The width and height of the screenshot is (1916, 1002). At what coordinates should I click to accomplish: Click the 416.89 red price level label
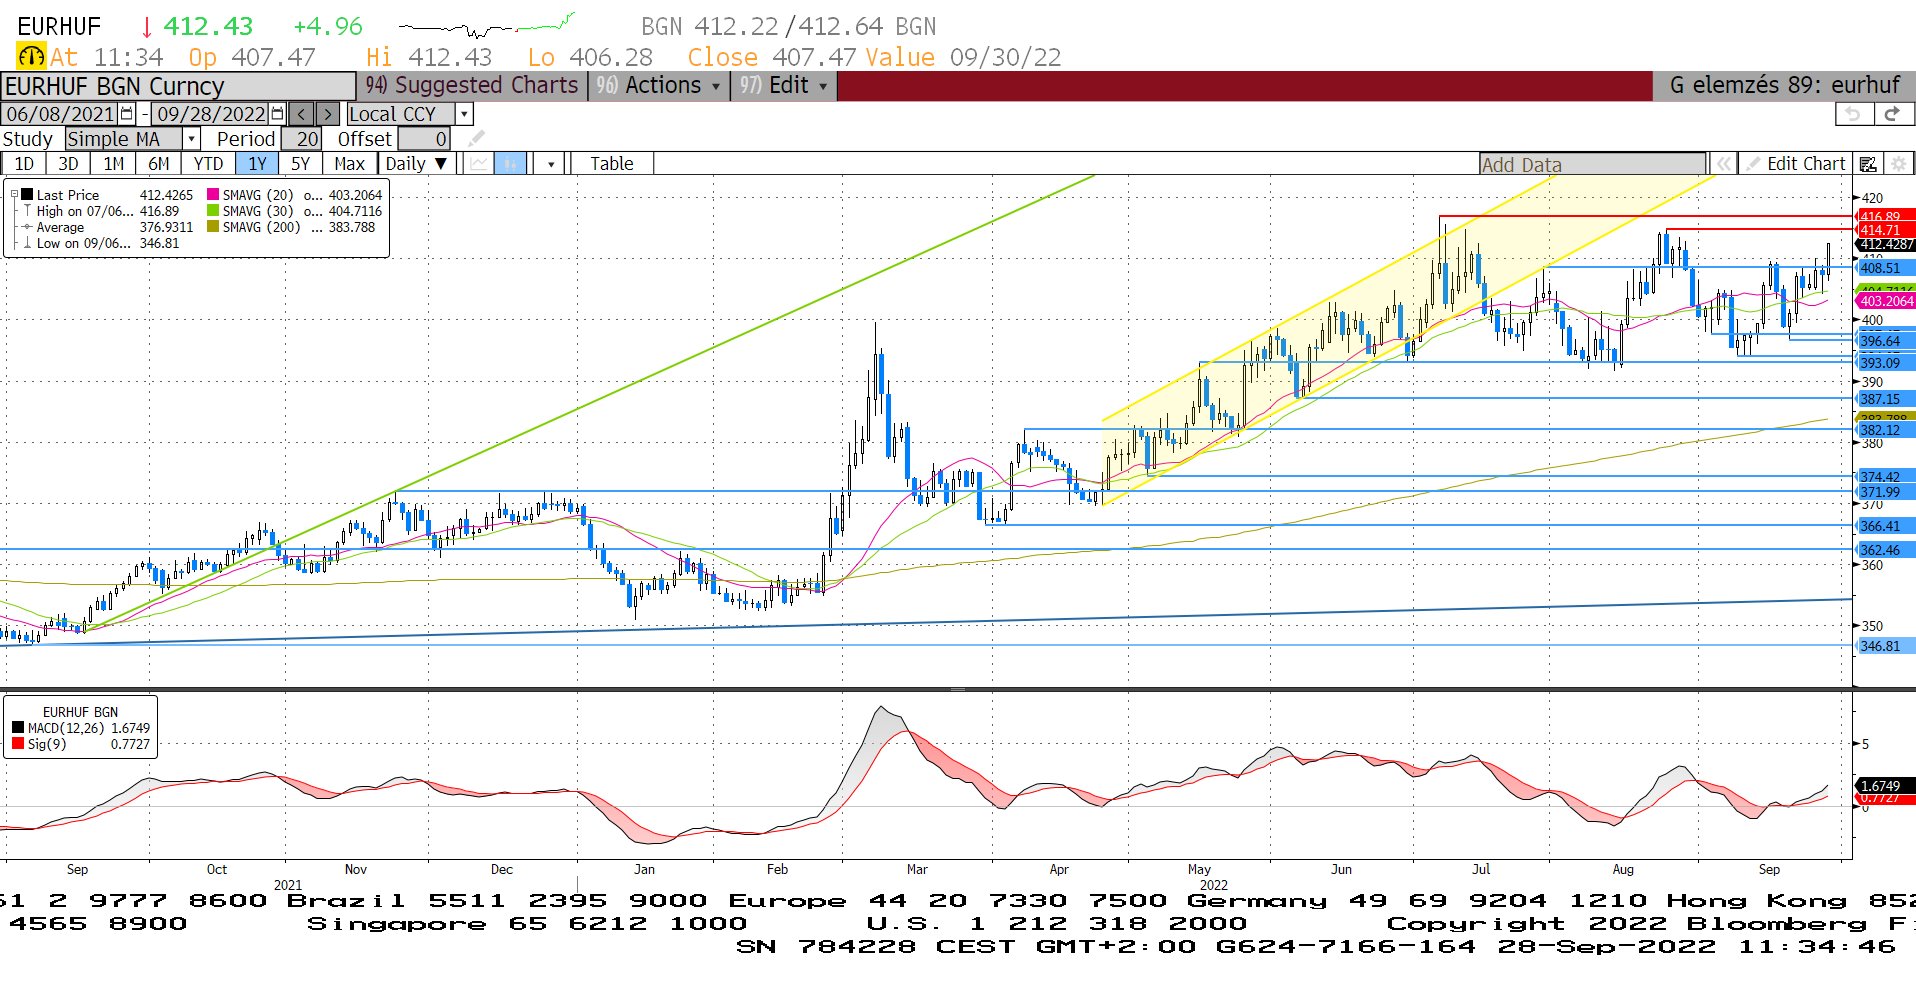1884,216
